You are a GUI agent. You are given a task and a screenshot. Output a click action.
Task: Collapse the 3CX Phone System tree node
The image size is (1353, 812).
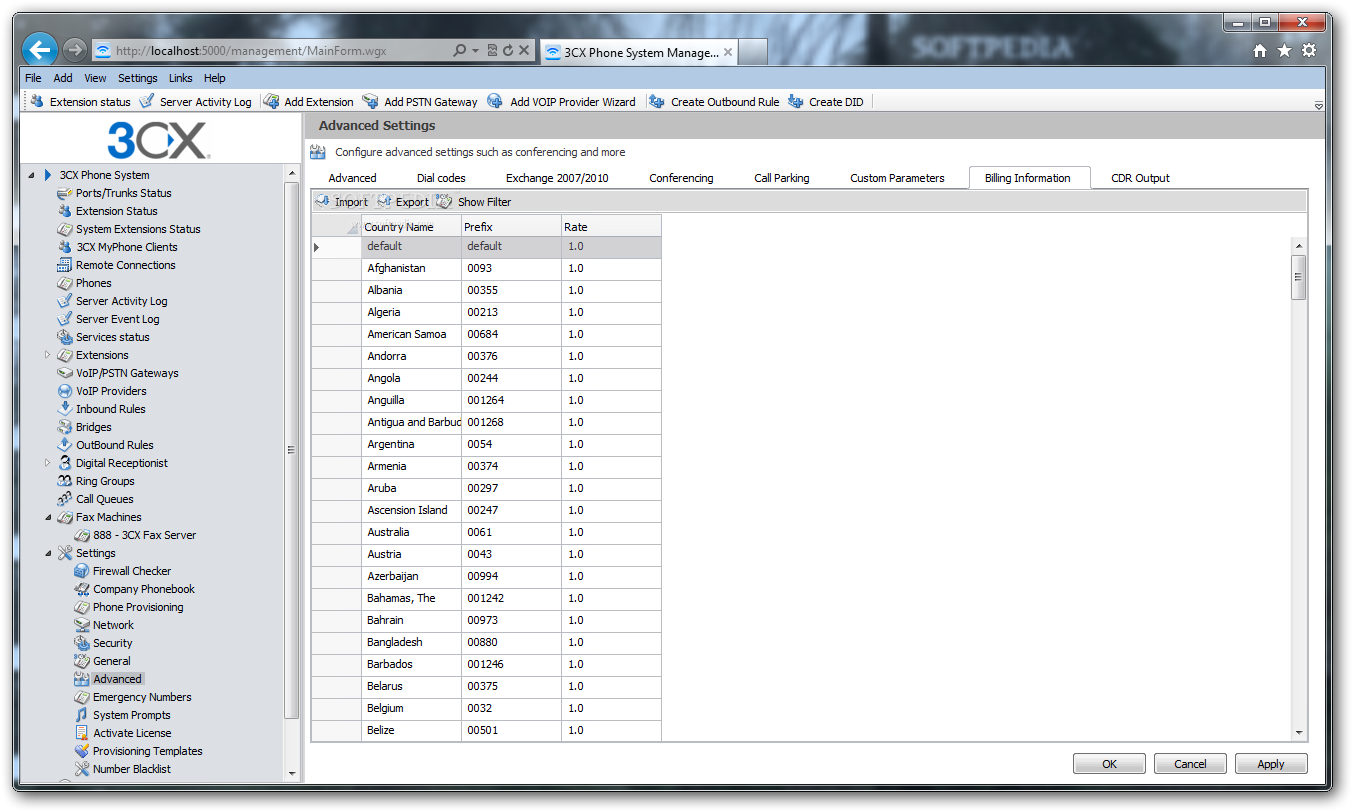point(31,175)
